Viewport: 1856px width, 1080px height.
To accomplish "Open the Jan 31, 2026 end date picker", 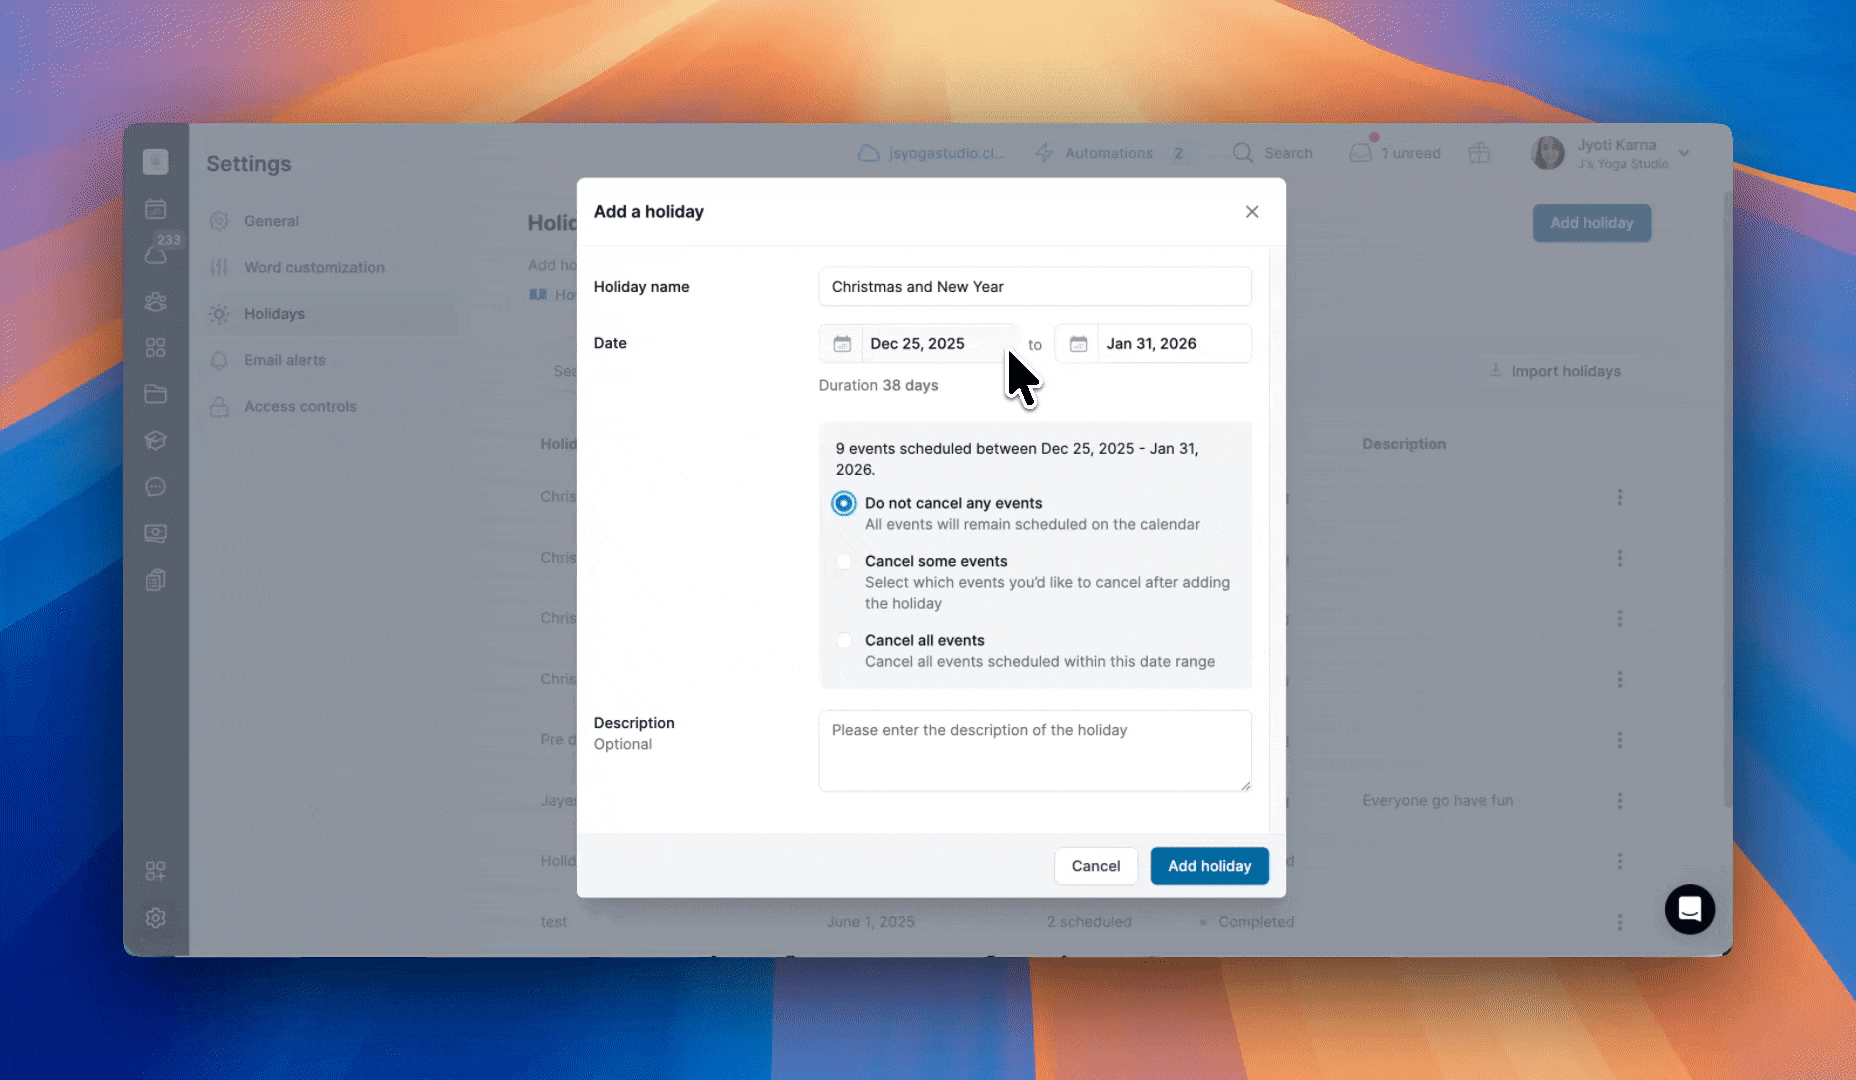I will pyautogui.click(x=1172, y=344).
